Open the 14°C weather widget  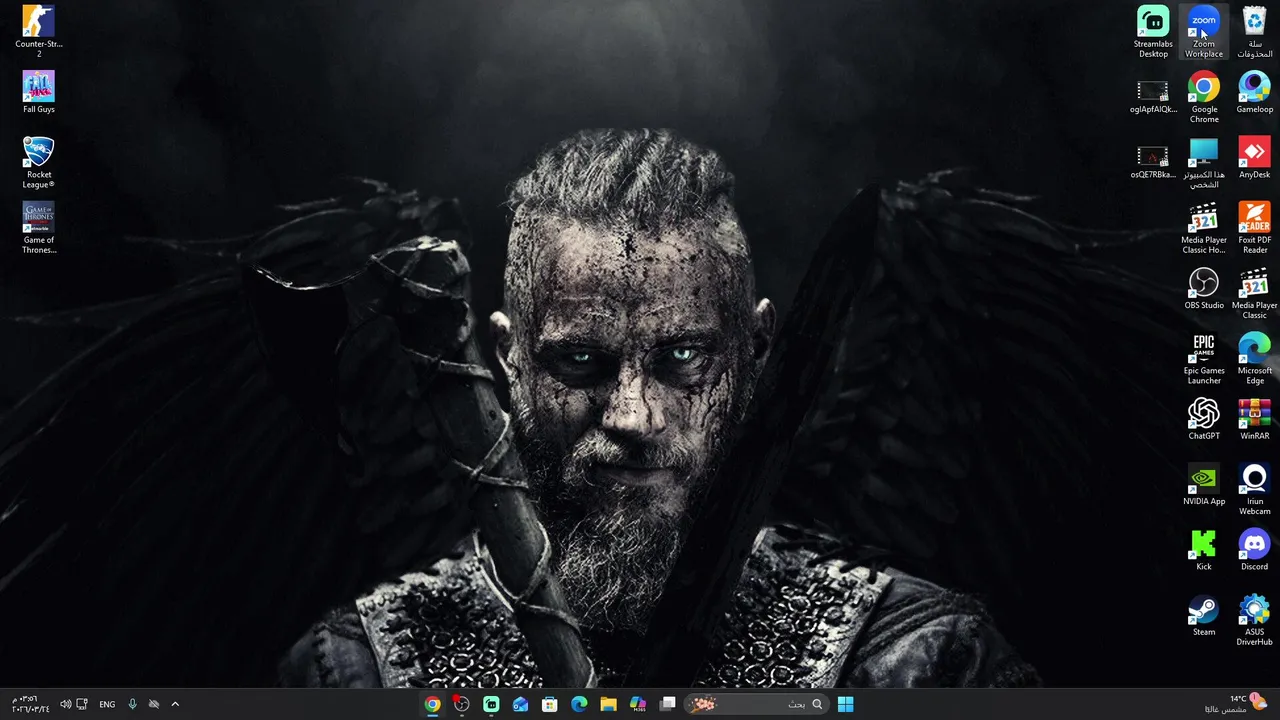tap(1234, 704)
